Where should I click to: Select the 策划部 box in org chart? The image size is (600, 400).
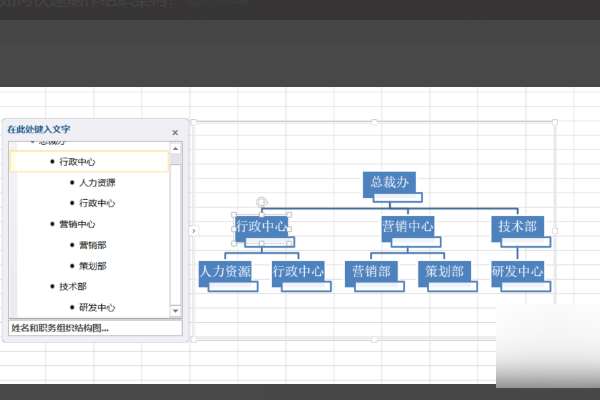[x=444, y=271]
